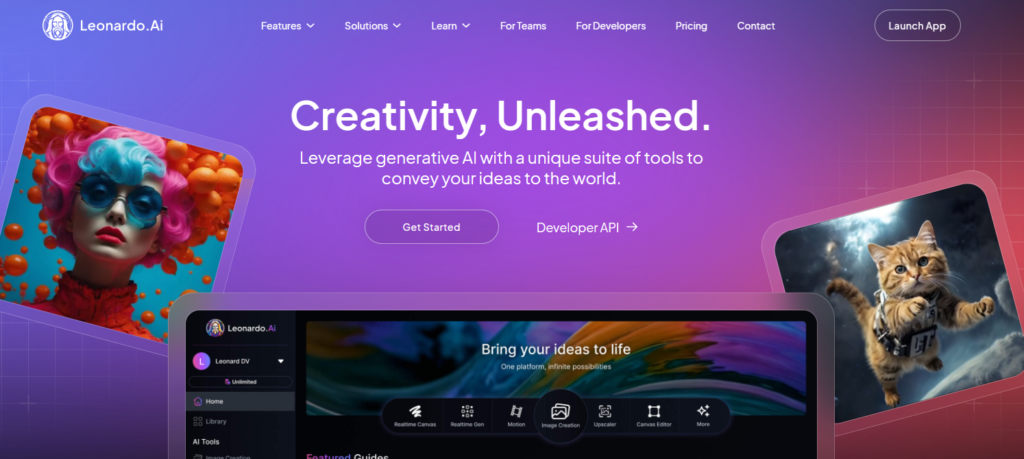Click the Leonardo.Ai logo in the header
Screen dimensions: 1024x459
[x=103, y=26]
